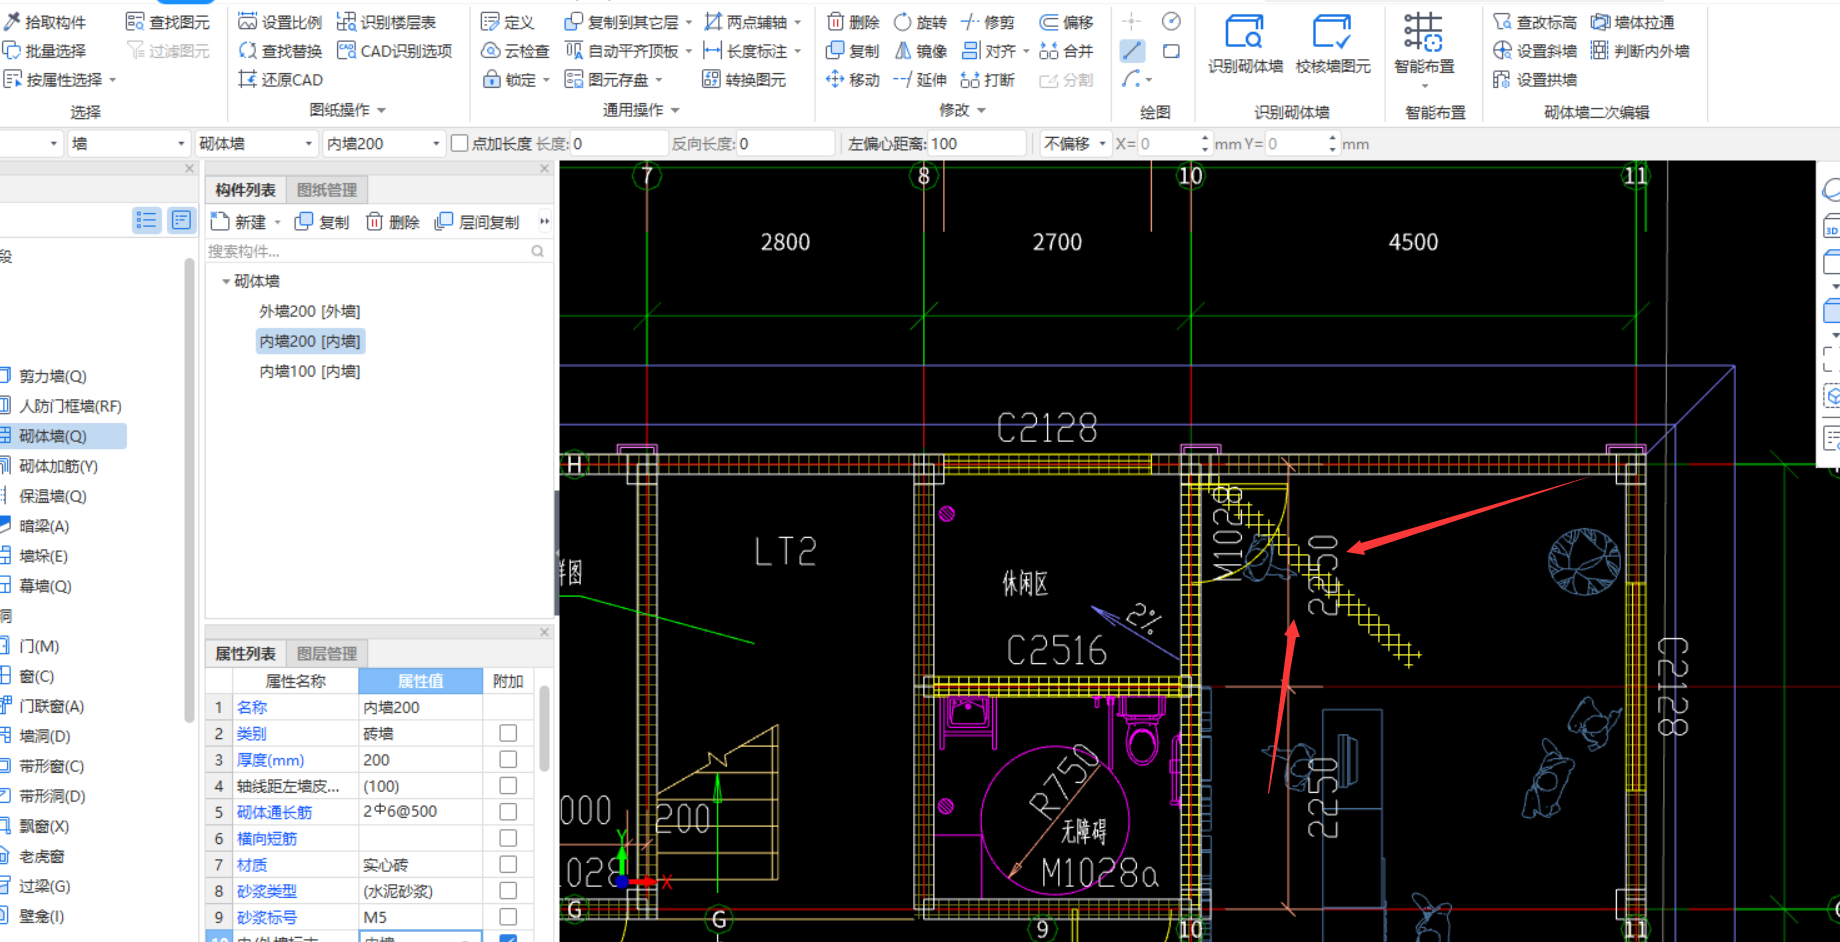Run 云检查 cloud check

pyautogui.click(x=515, y=51)
